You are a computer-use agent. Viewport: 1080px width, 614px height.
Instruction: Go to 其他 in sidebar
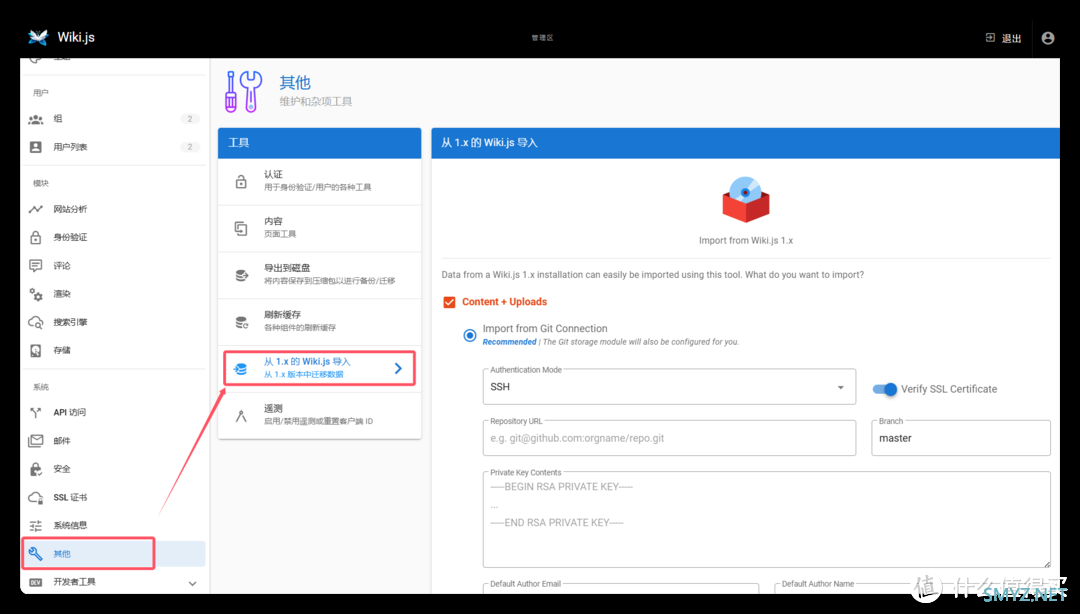tap(113, 553)
